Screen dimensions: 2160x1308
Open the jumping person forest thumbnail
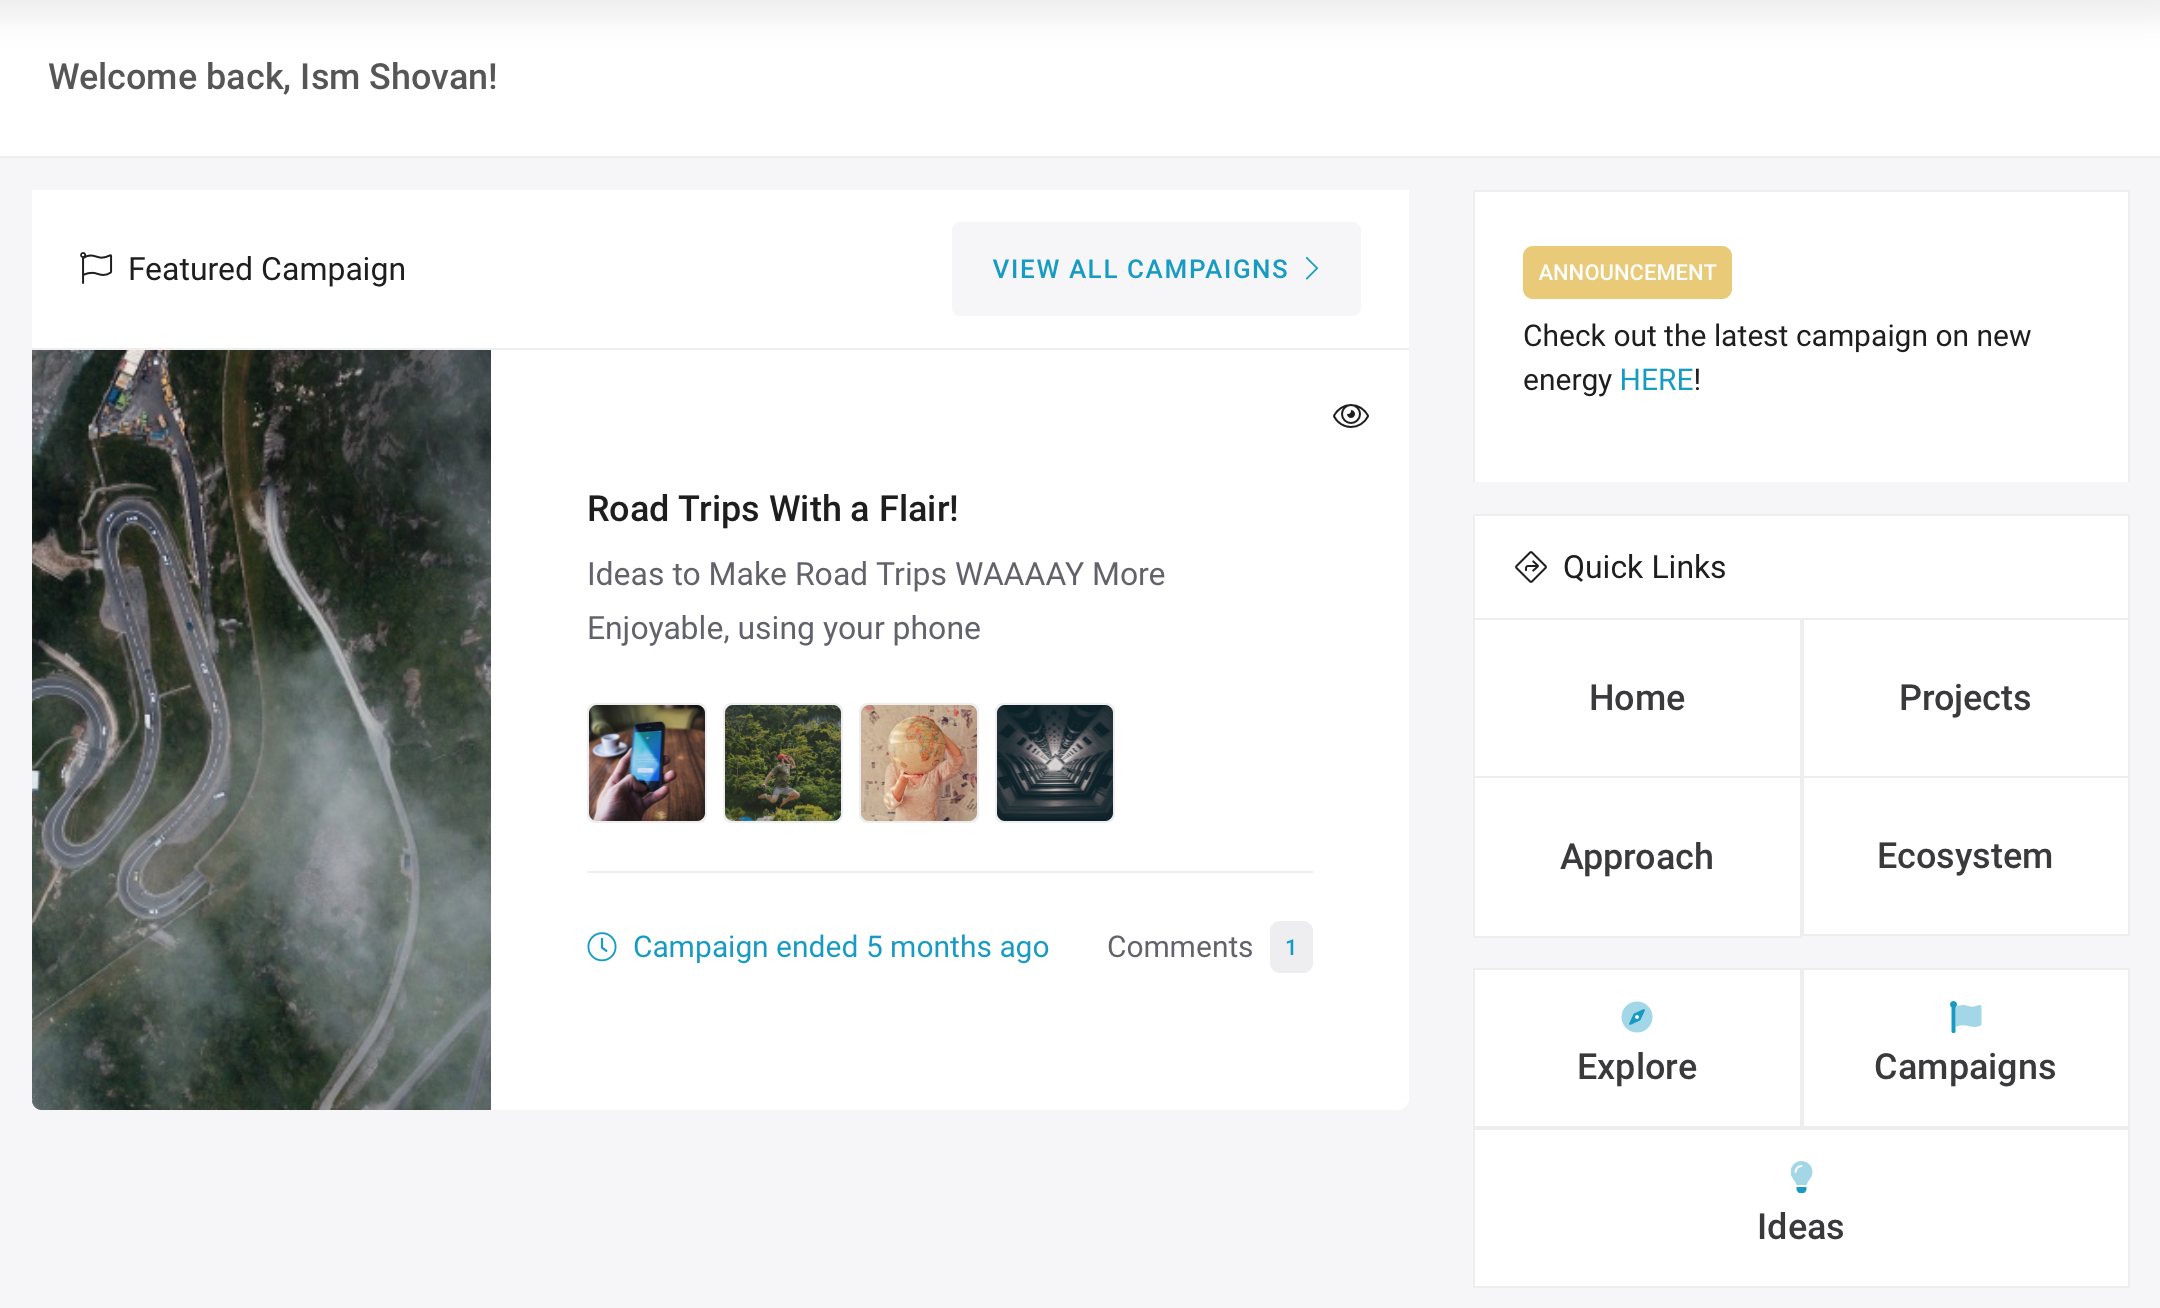pyautogui.click(x=783, y=763)
